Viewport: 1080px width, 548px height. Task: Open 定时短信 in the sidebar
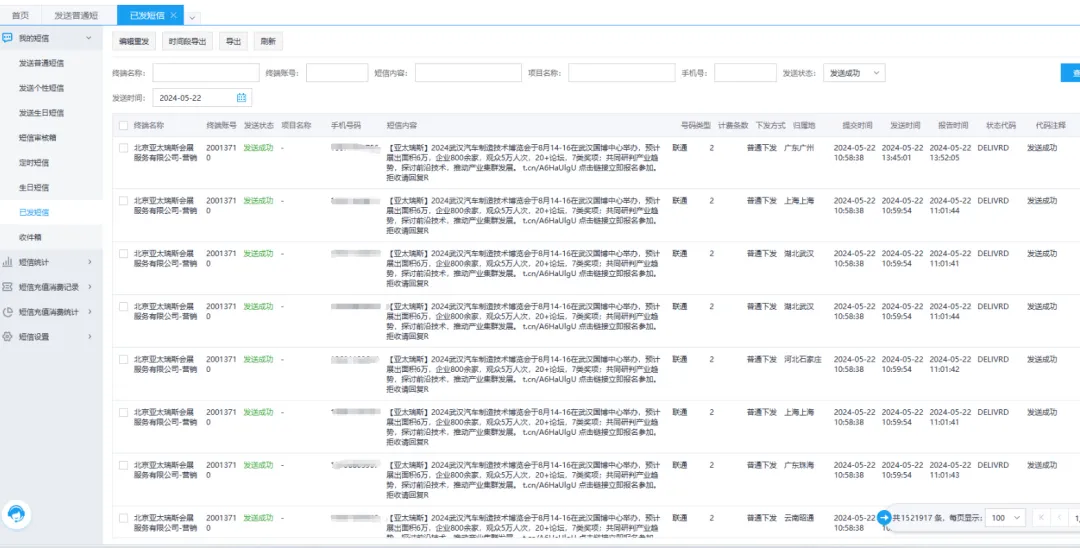point(34,162)
